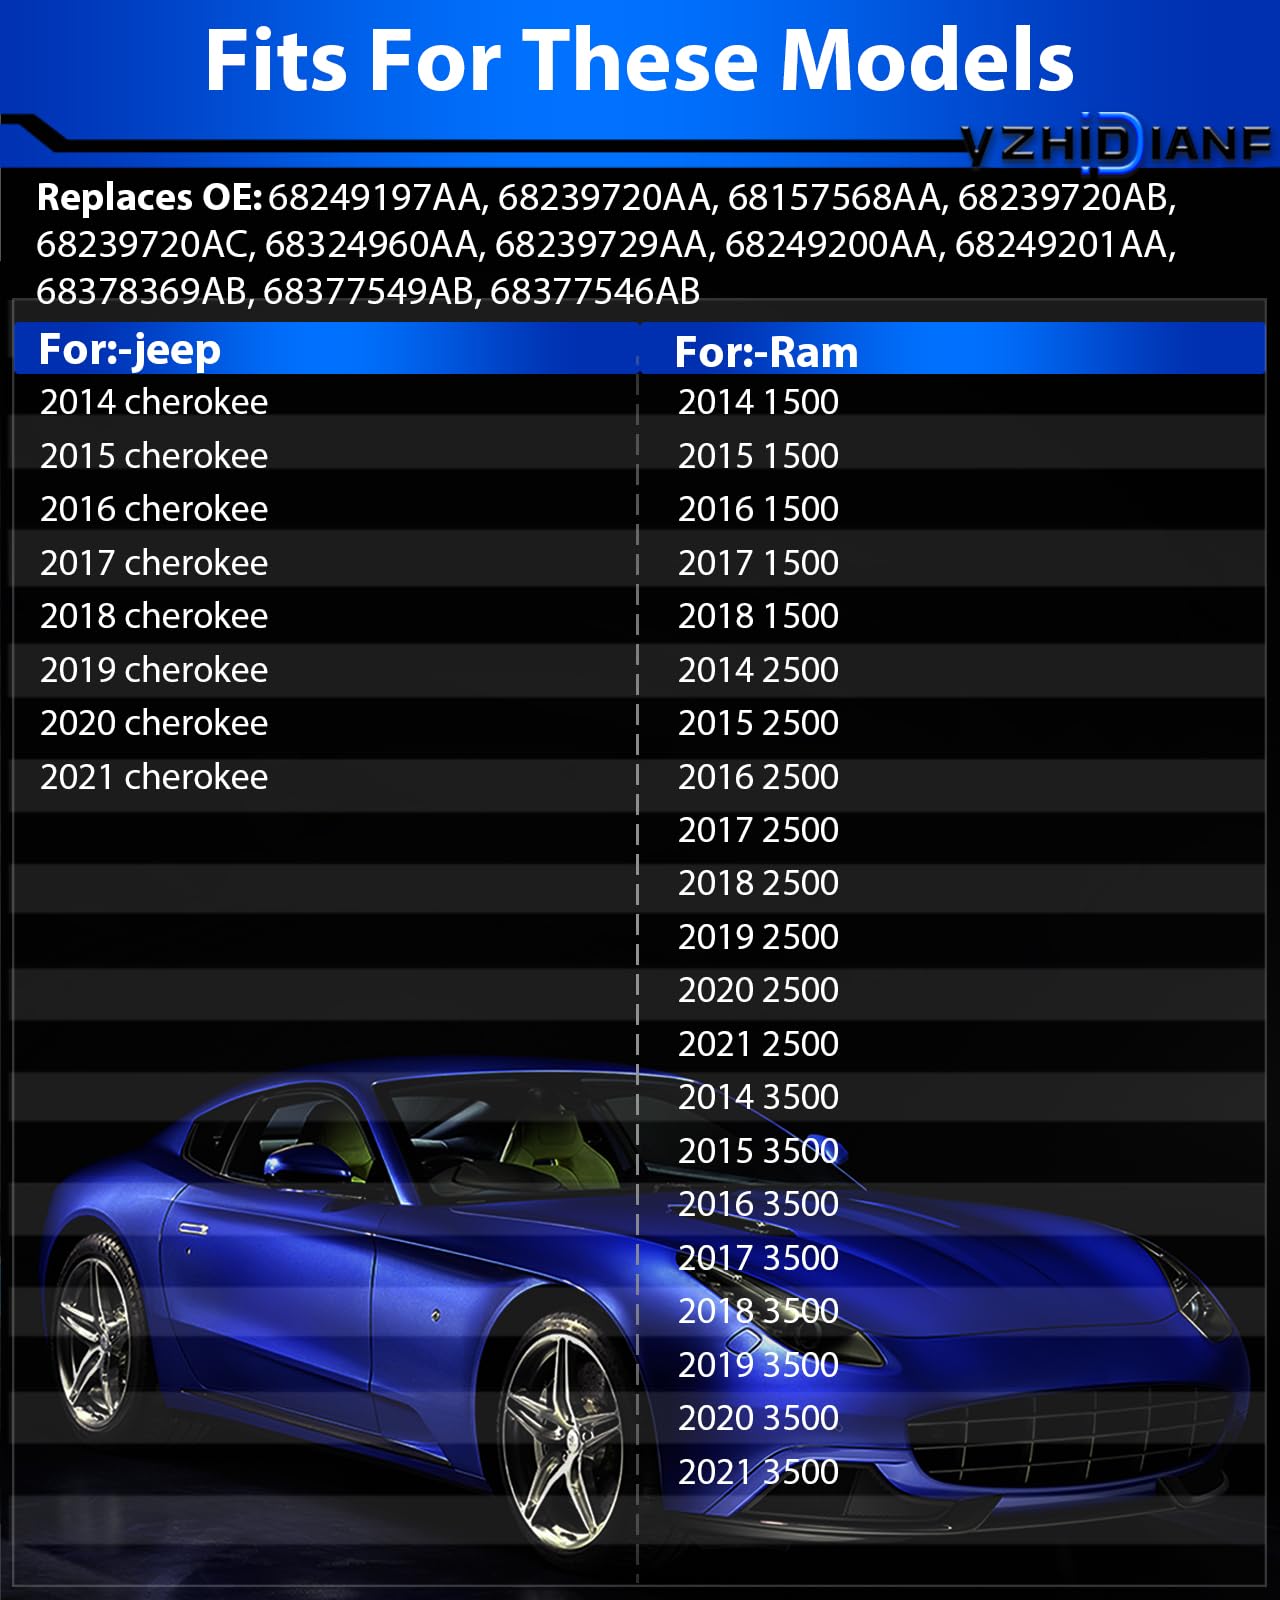
Task: Pick the "2019 cherokee" entry
Action: click(154, 670)
